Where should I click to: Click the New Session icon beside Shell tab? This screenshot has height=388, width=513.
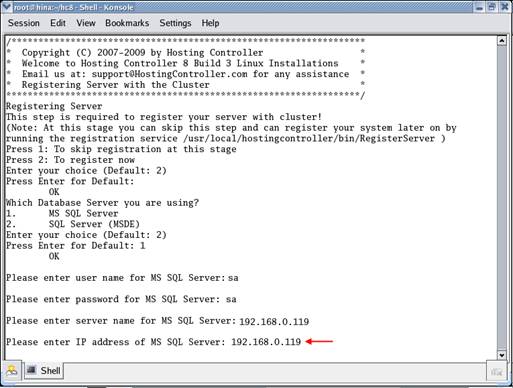12,370
